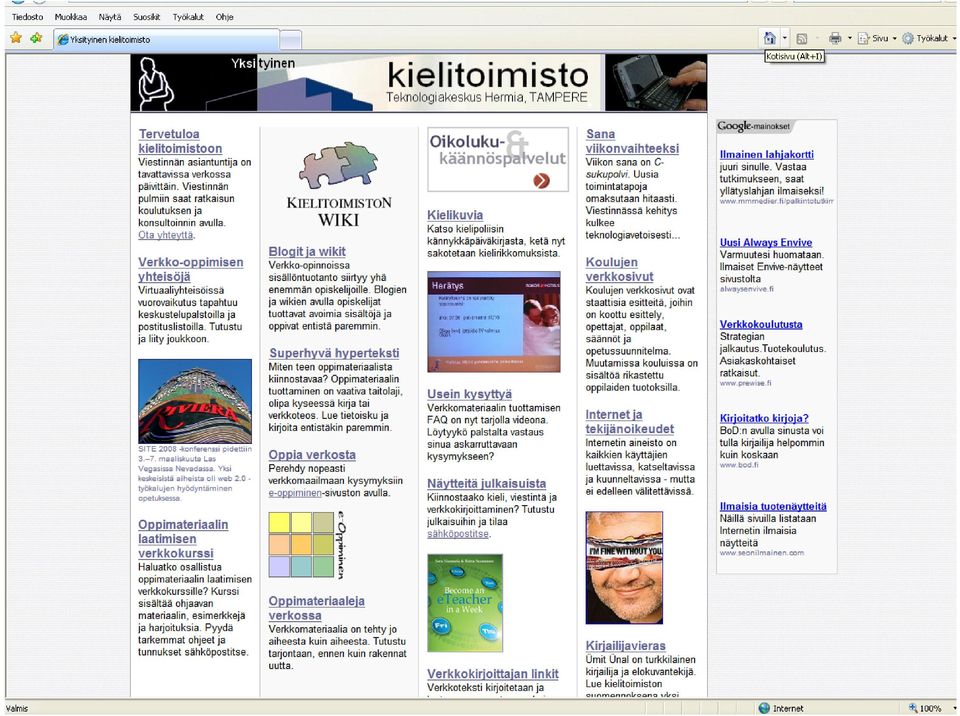Open the Kirjailijavieras link
Screen dimensions: 960x716
pos(625,646)
